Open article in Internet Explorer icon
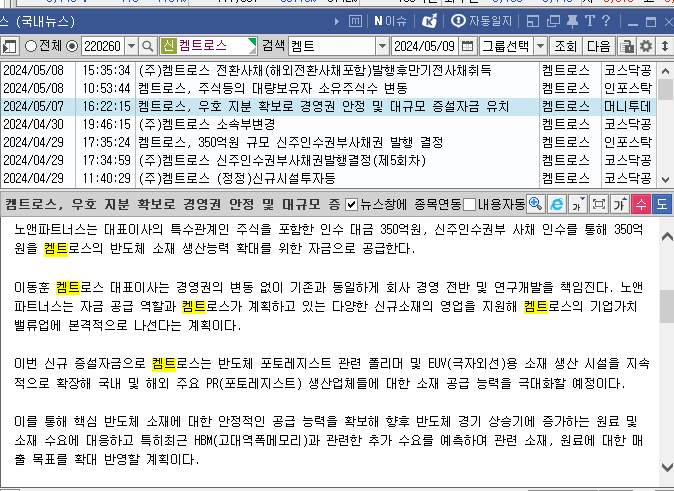Viewport: 674px width, 491px height. click(x=557, y=204)
